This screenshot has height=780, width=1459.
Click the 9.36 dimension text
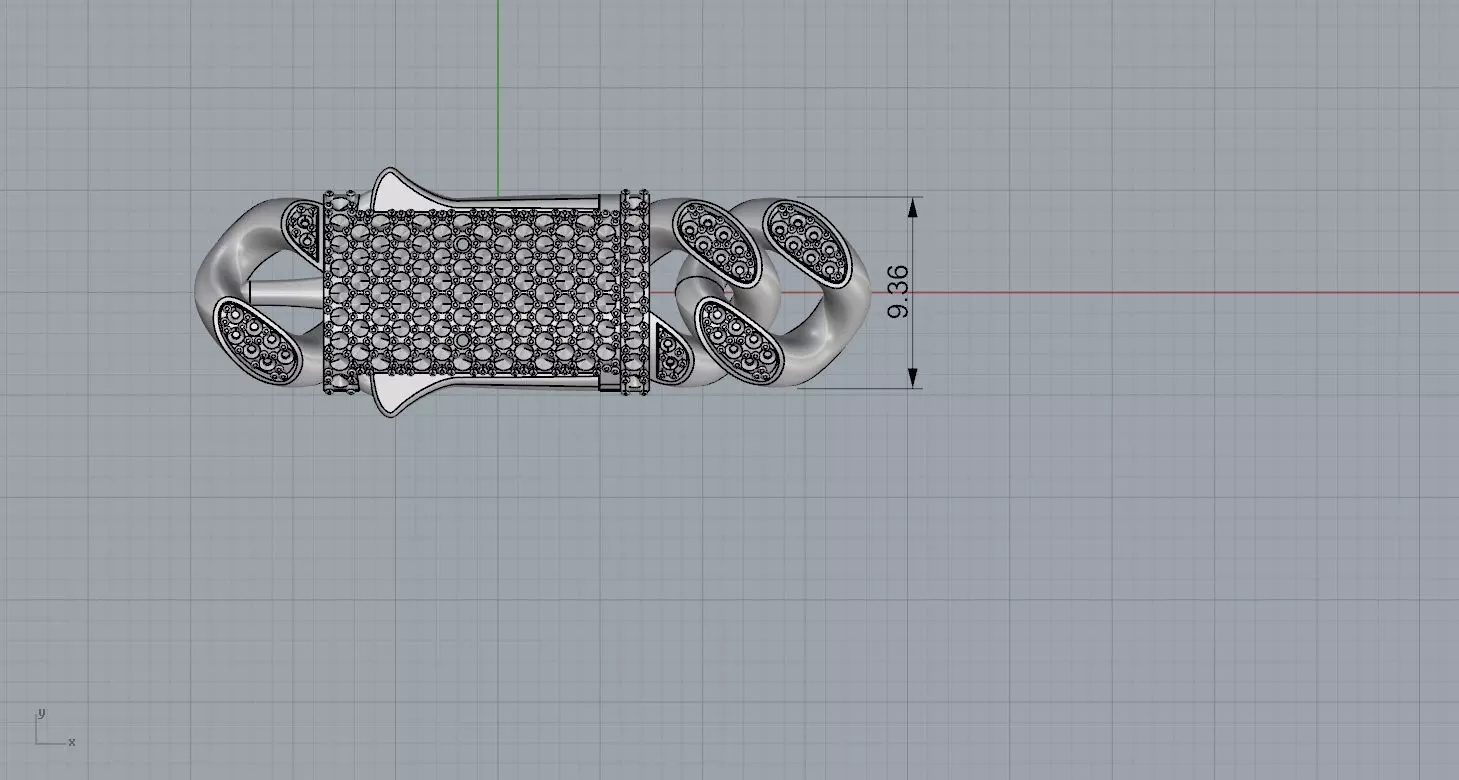[898, 292]
